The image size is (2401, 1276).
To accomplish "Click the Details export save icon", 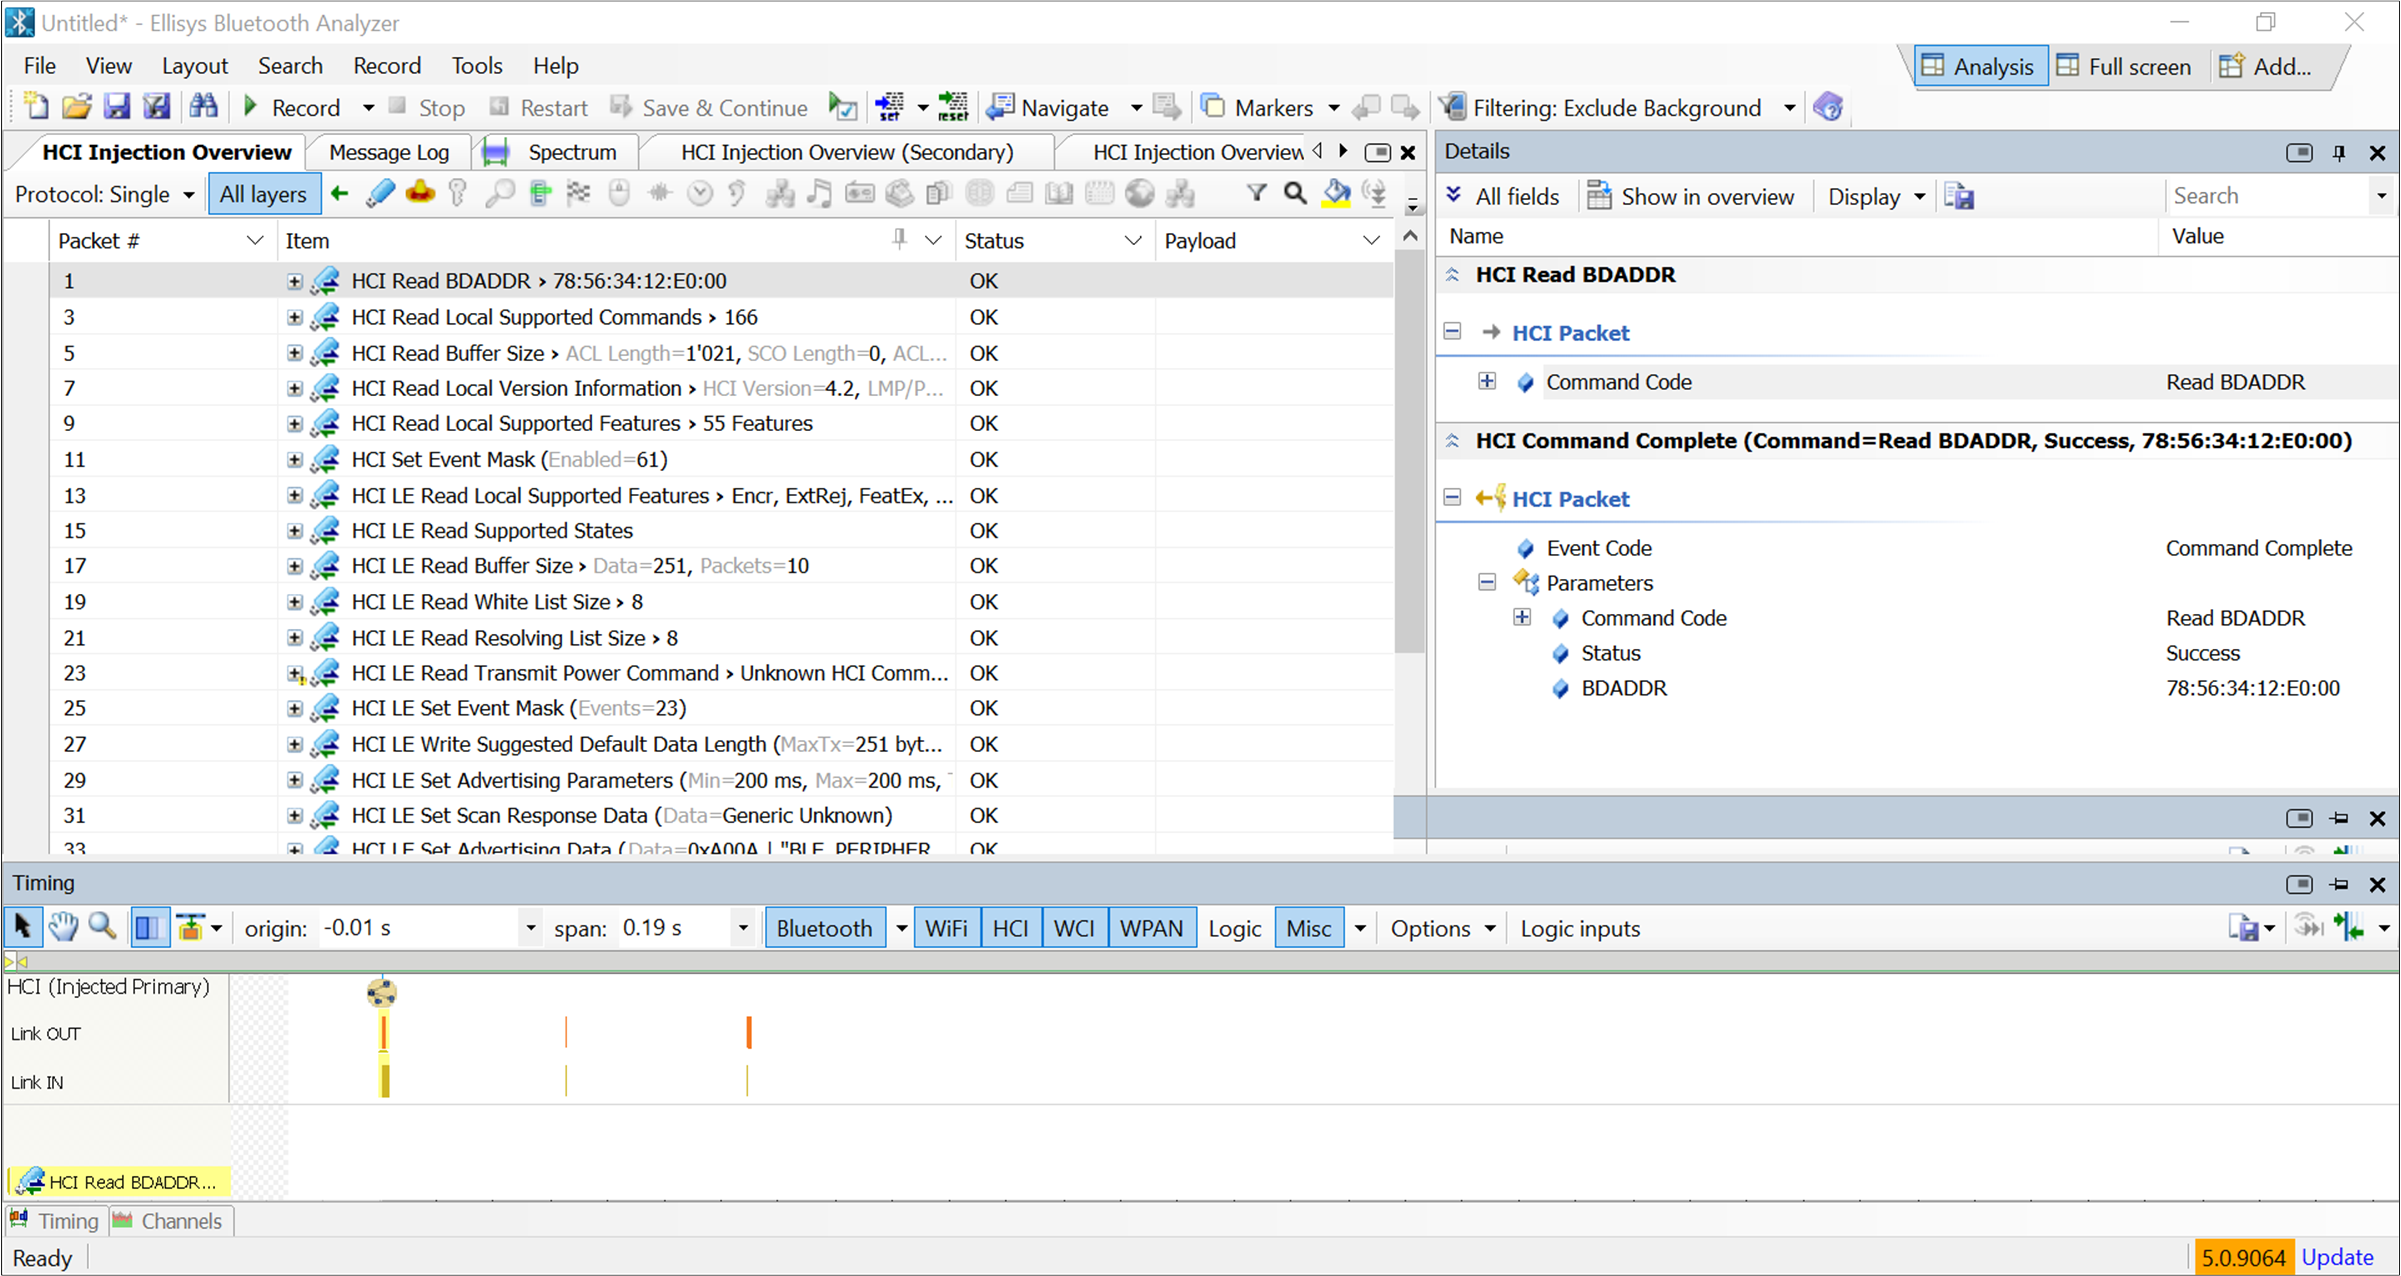I will 1959,197.
